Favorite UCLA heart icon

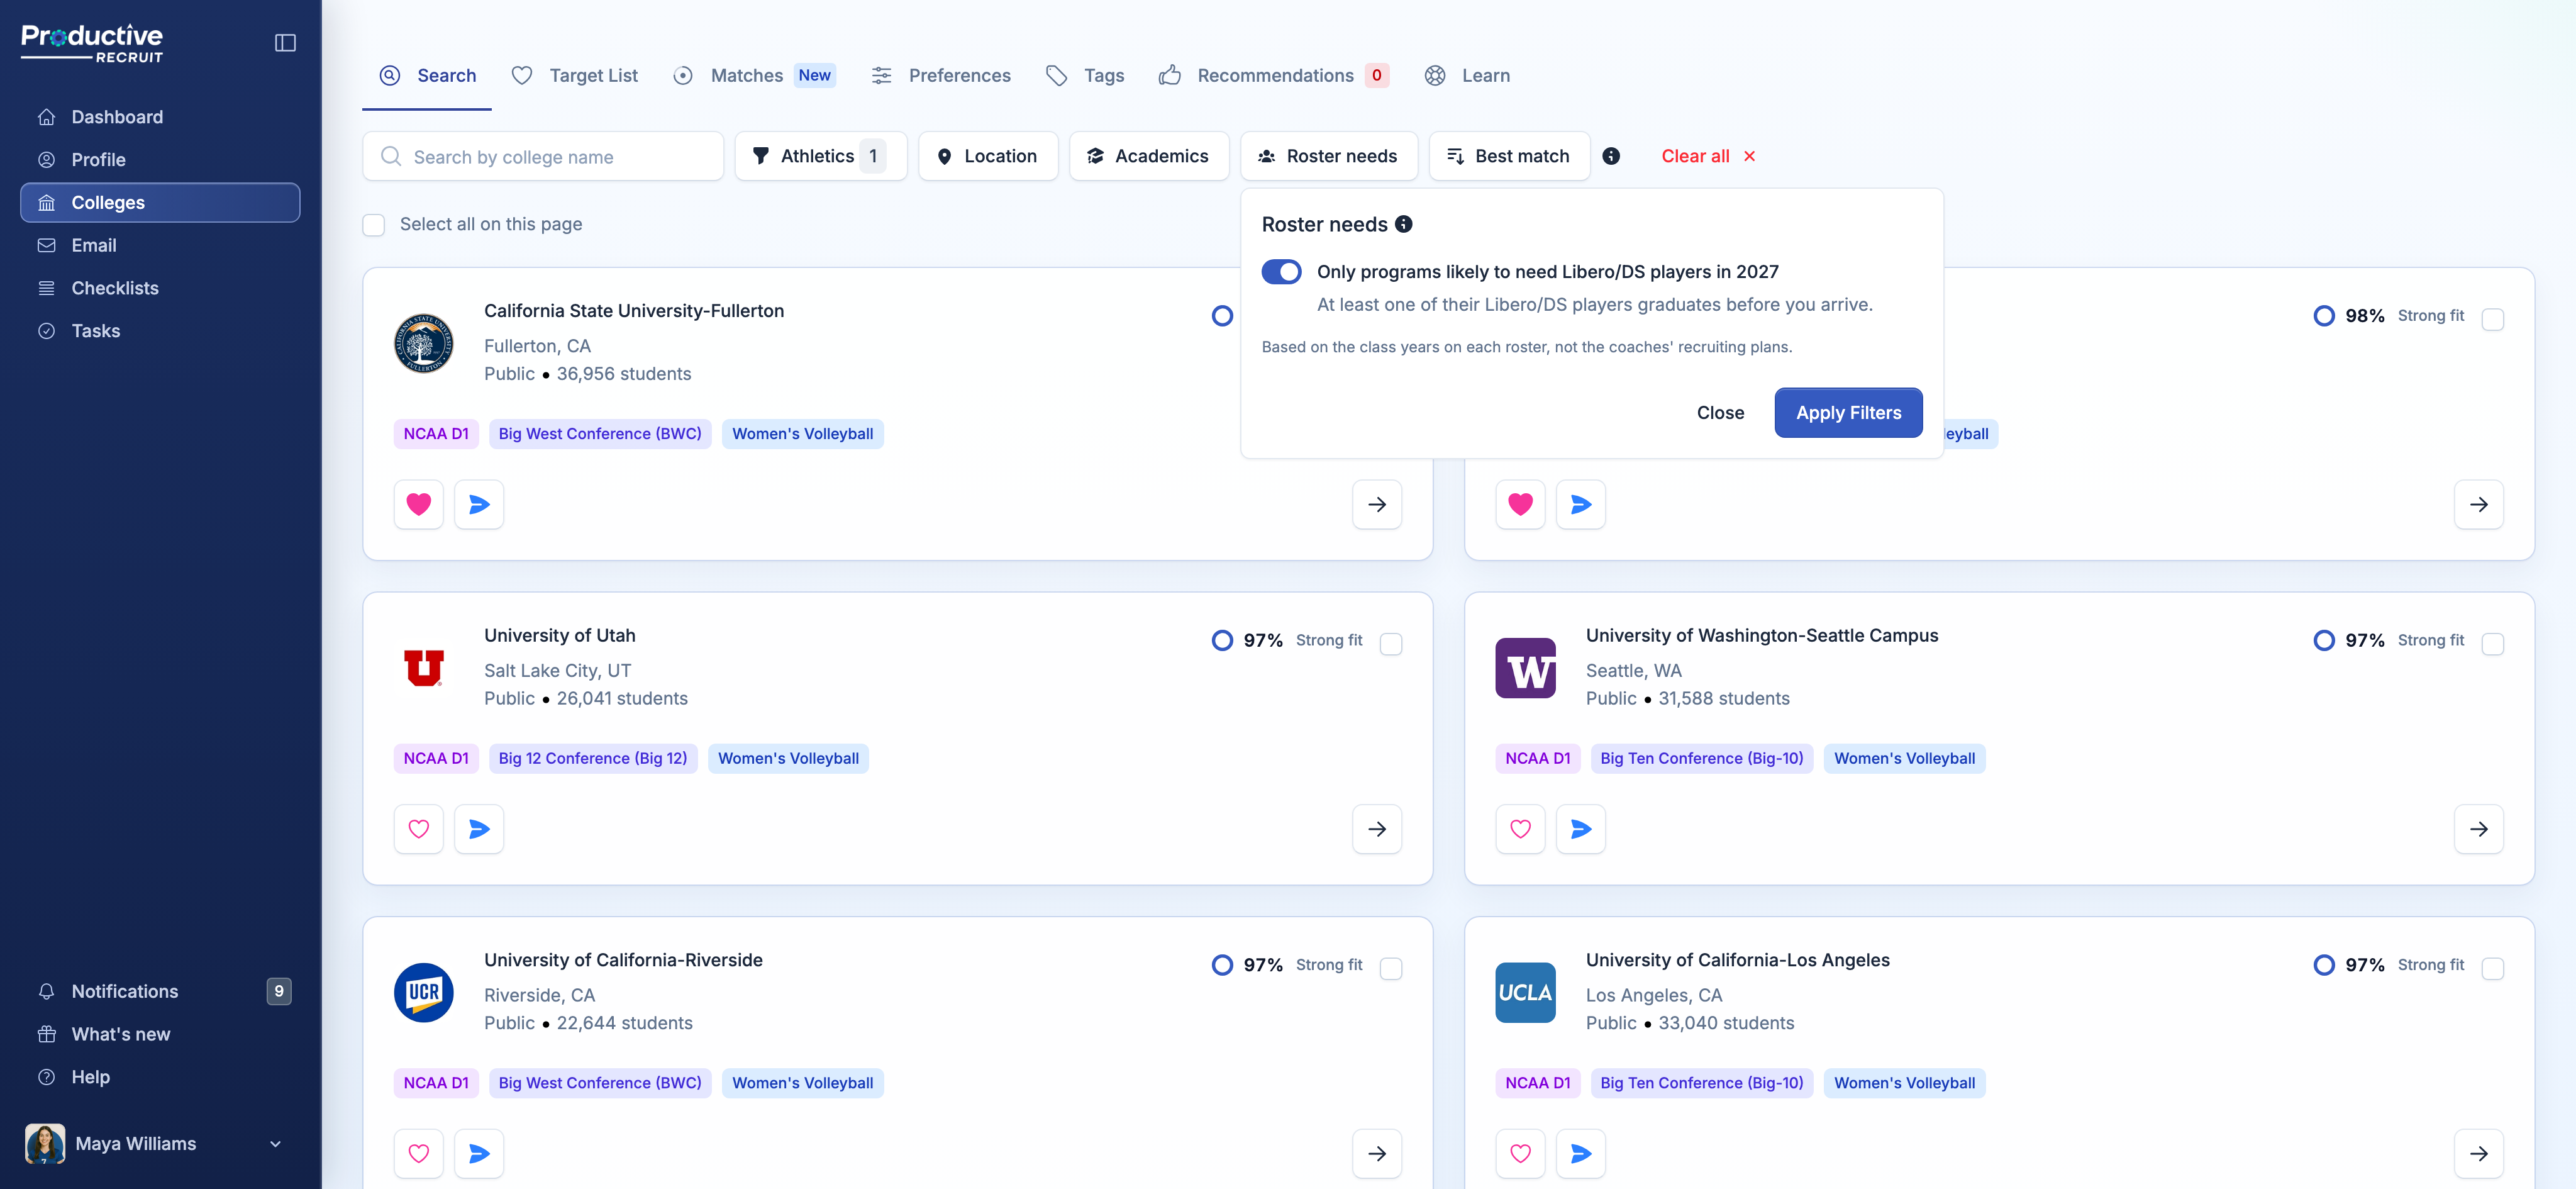tap(1520, 1154)
